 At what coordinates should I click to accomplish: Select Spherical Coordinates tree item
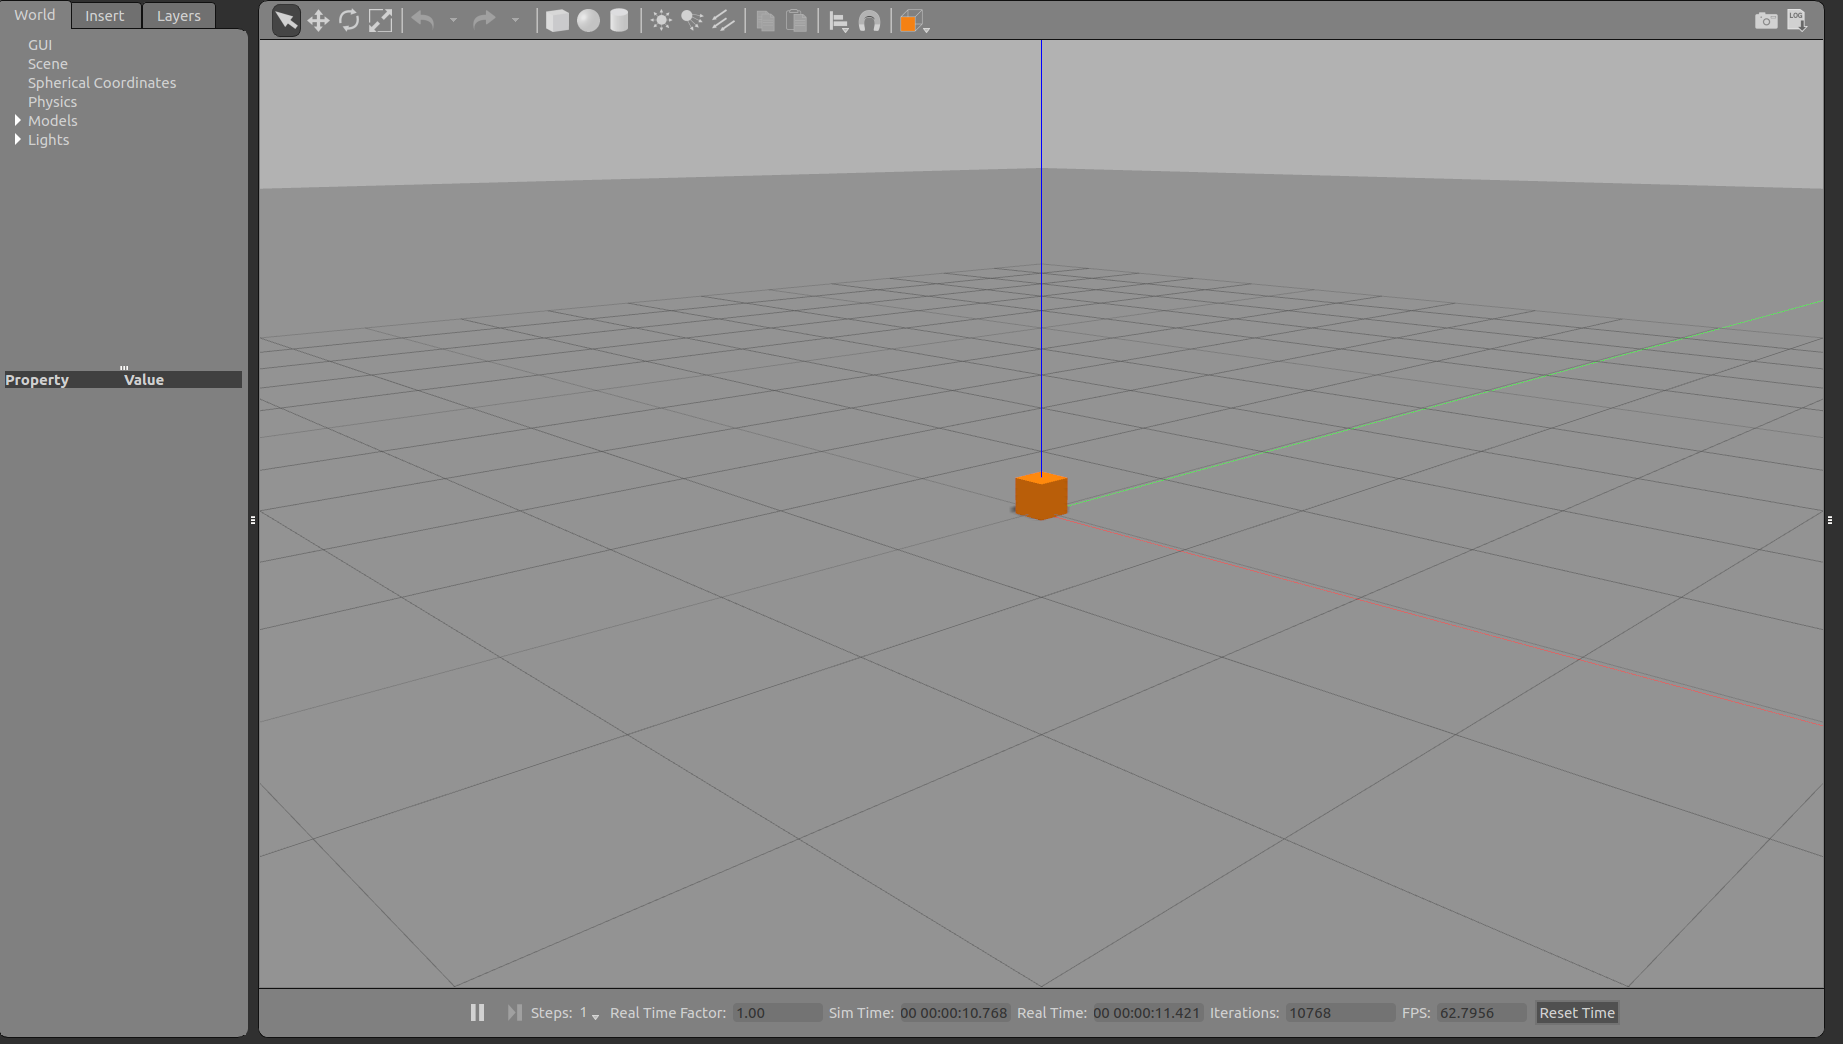click(102, 83)
